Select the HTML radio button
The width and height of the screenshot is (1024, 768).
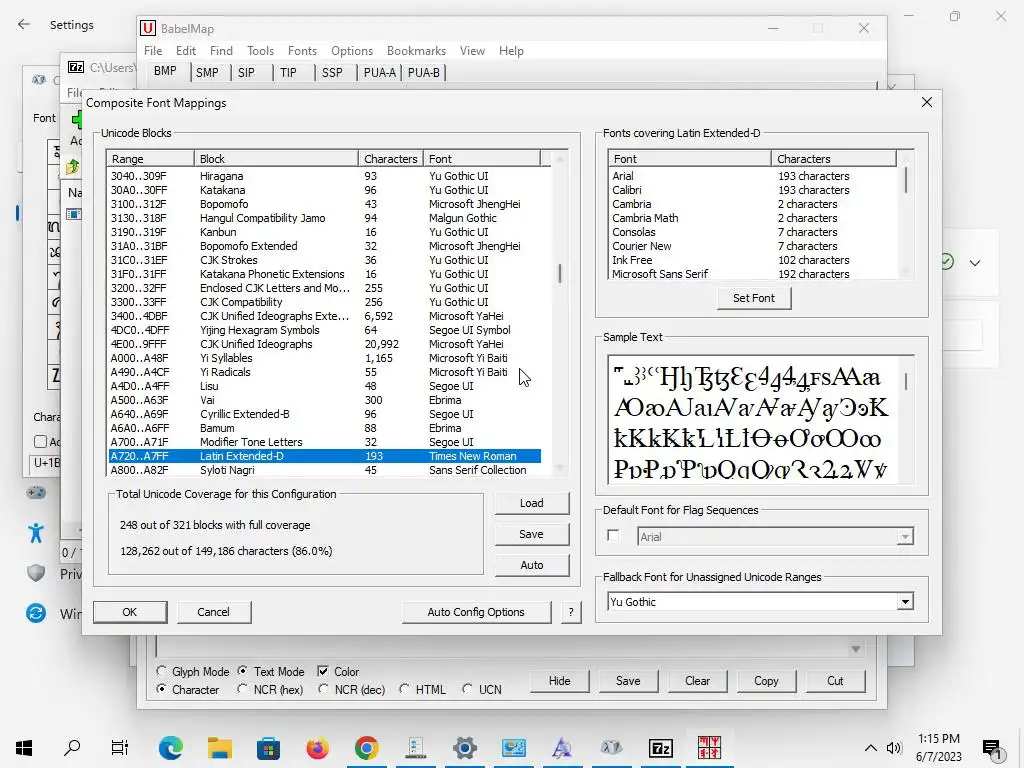(x=404, y=689)
